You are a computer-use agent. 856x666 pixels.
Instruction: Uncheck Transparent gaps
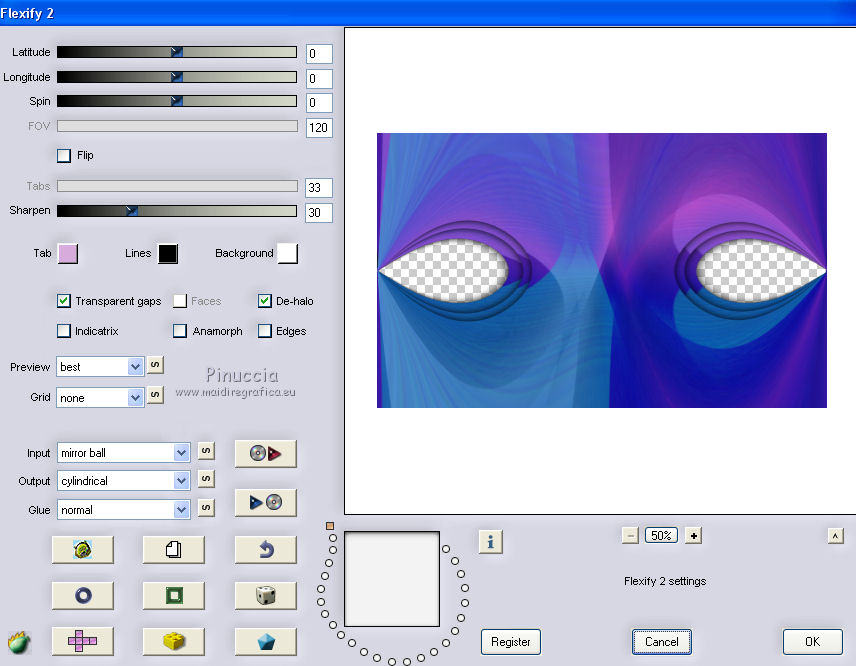point(64,301)
